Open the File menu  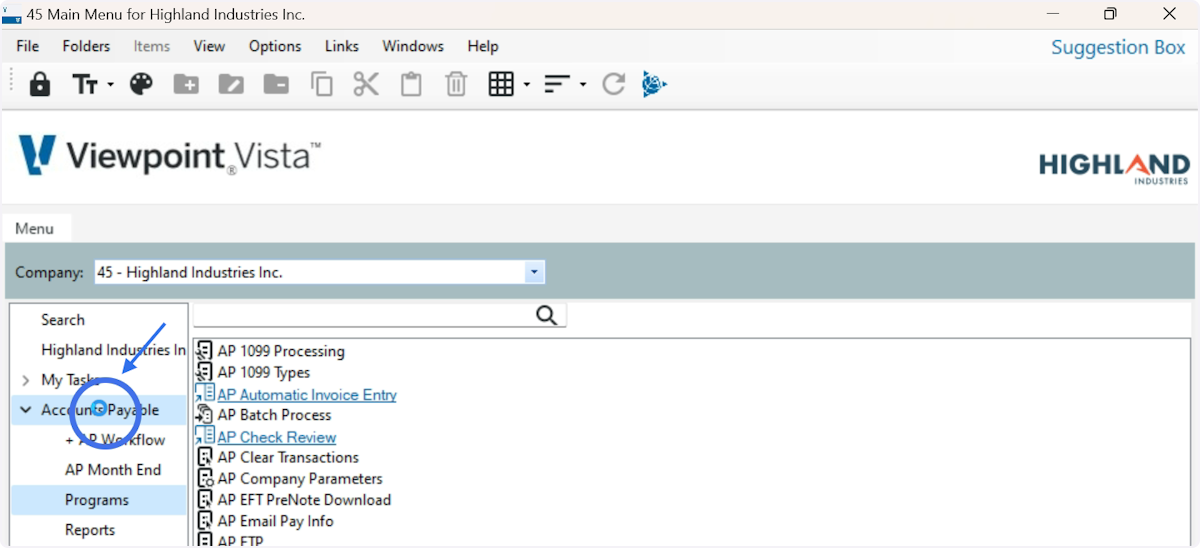28,46
